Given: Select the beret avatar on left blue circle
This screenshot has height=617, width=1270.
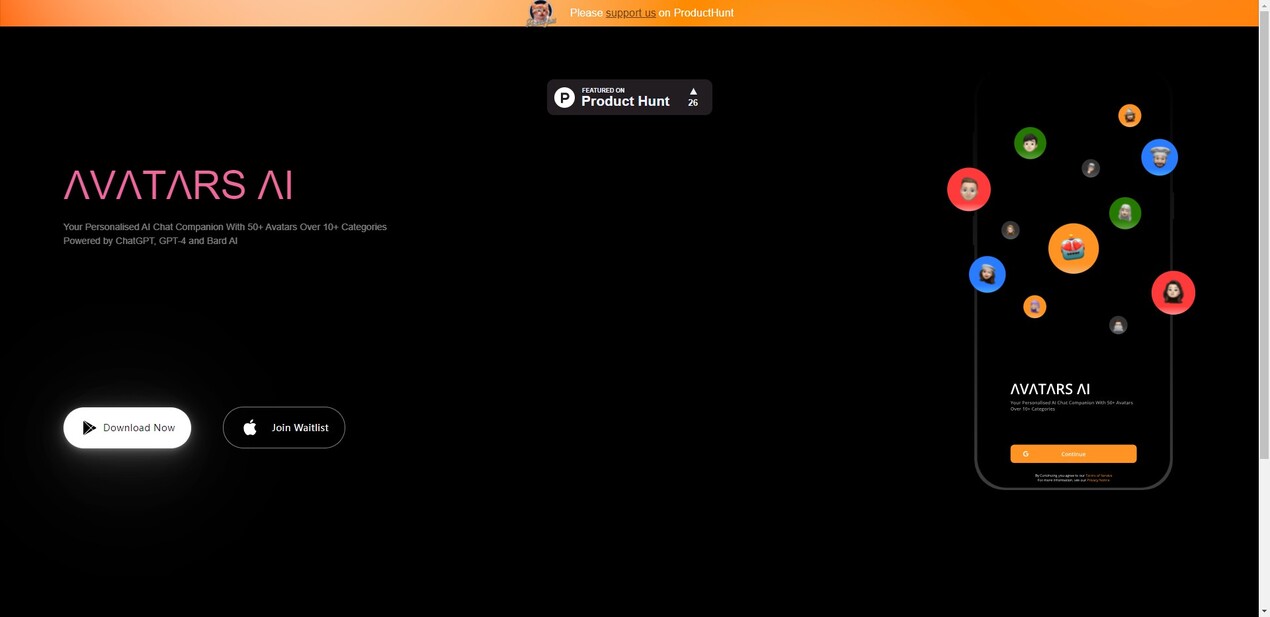Looking at the screenshot, I should click(x=987, y=274).
